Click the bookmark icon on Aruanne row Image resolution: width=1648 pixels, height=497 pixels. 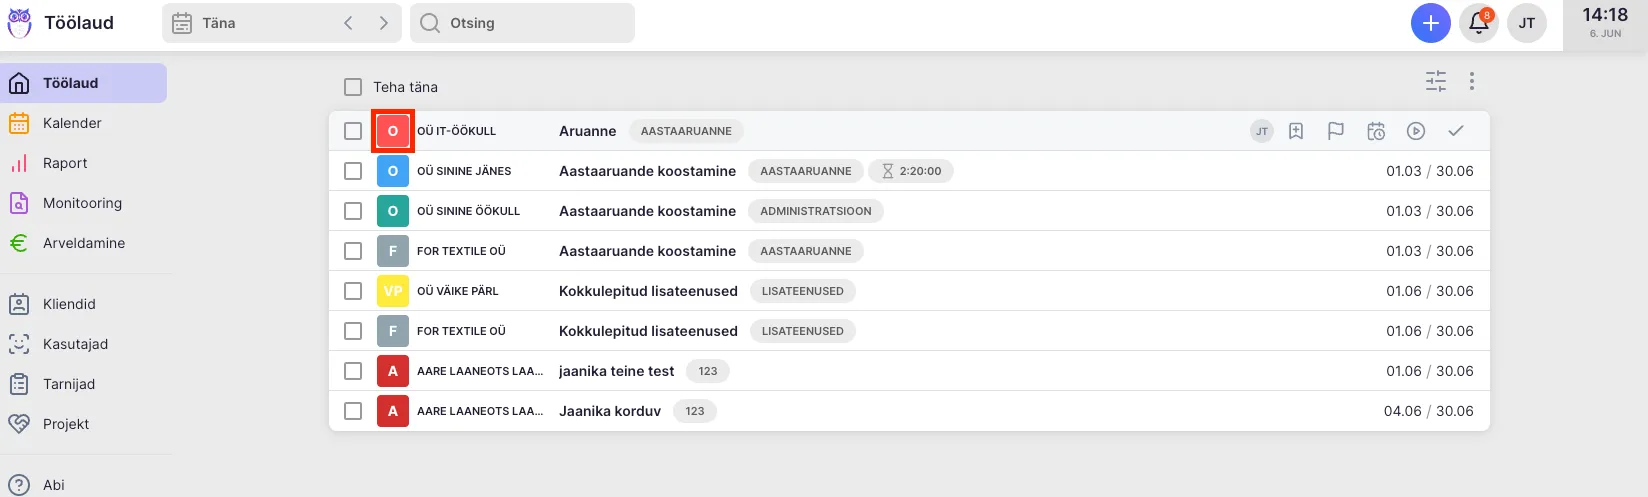[1296, 131]
